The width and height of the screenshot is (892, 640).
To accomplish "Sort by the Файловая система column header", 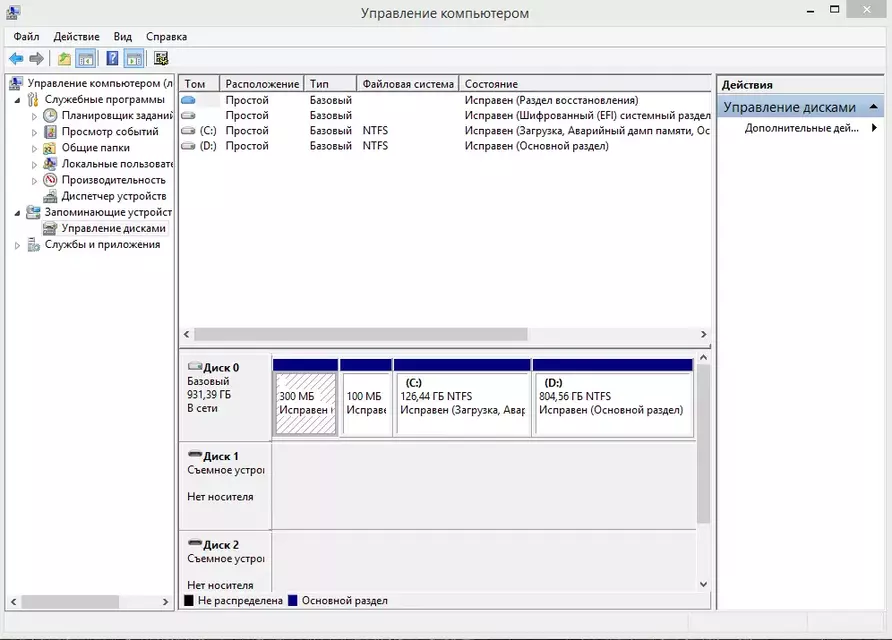I will (x=408, y=84).
